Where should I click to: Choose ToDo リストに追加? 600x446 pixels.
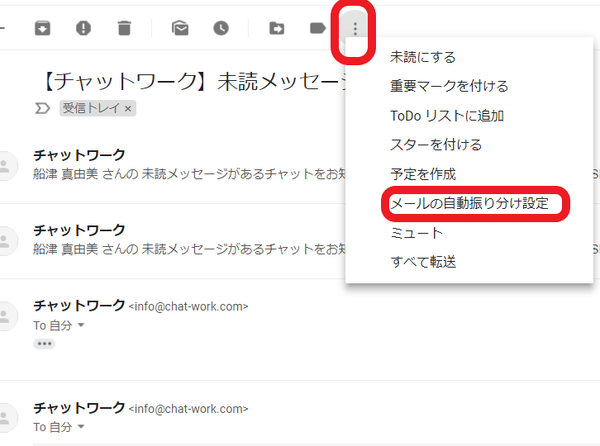(x=447, y=116)
